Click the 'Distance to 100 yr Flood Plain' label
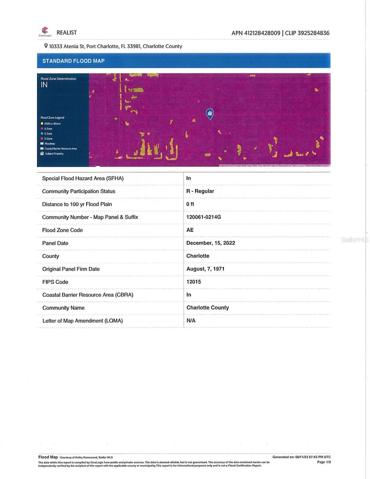Viewport: 370px width, 479px height. (77, 204)
